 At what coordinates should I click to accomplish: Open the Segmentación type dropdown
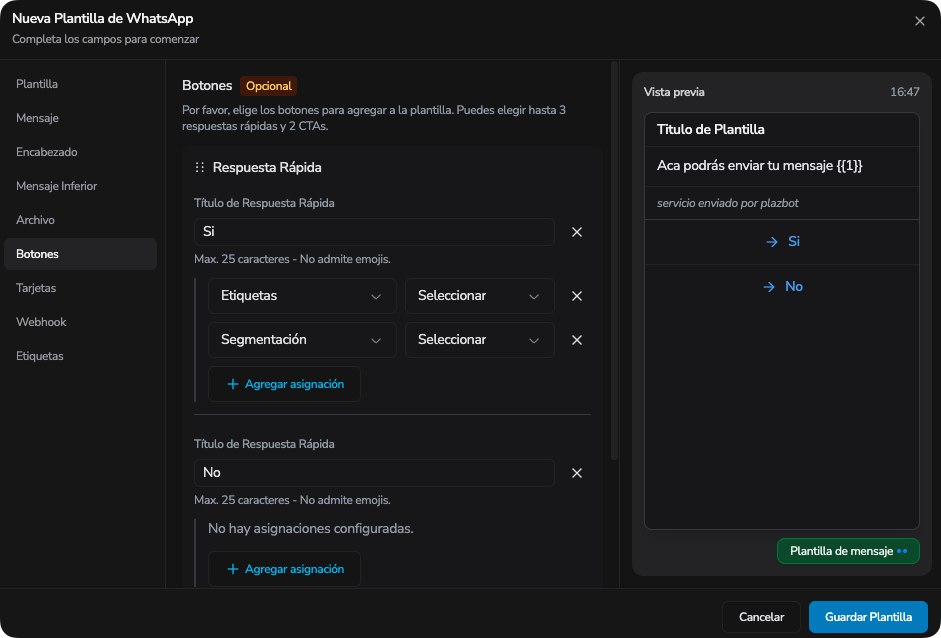[302, 340]
